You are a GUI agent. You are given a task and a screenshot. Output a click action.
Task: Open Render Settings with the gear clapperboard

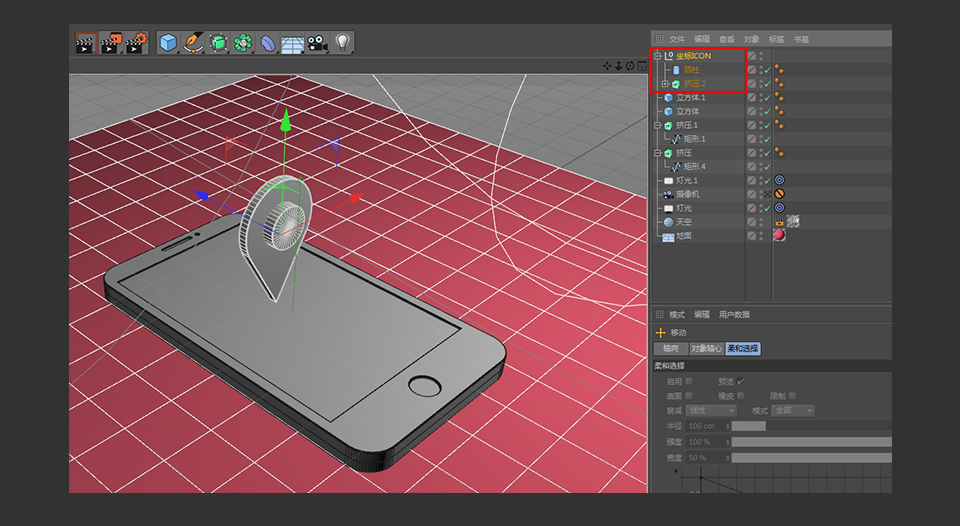(136, 43)
